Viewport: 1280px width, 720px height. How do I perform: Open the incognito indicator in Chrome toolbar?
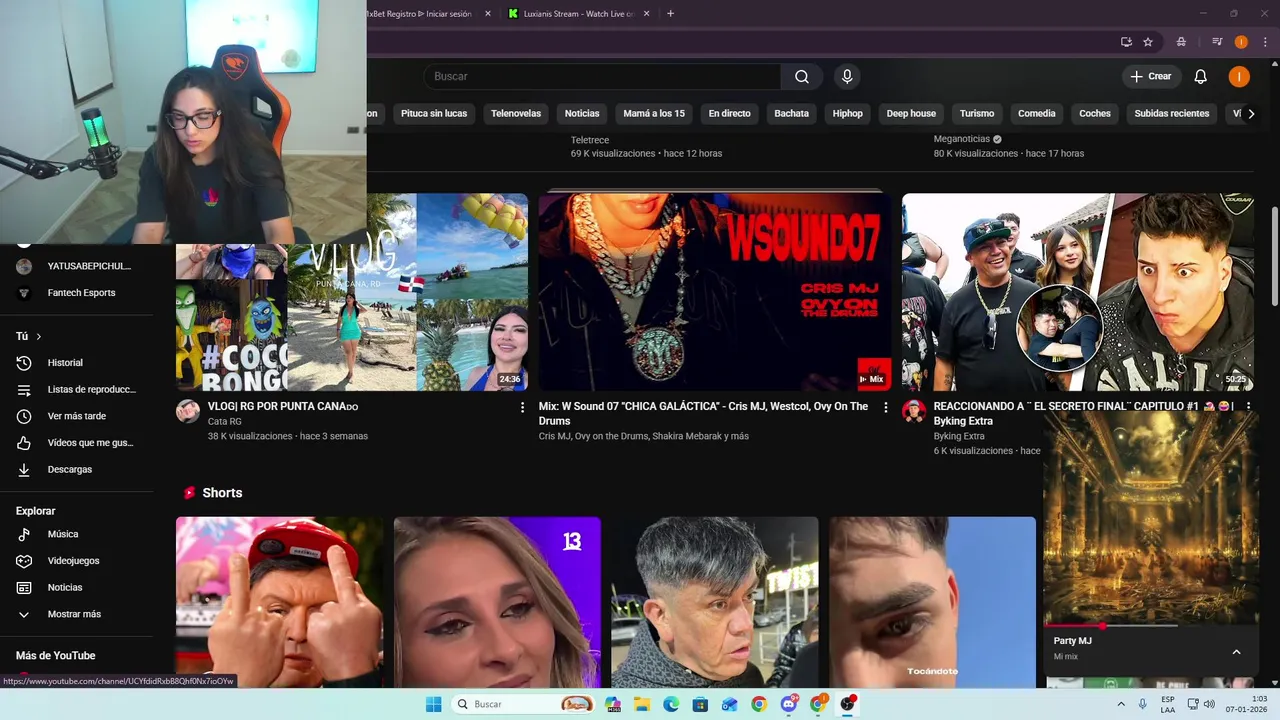1181,42
